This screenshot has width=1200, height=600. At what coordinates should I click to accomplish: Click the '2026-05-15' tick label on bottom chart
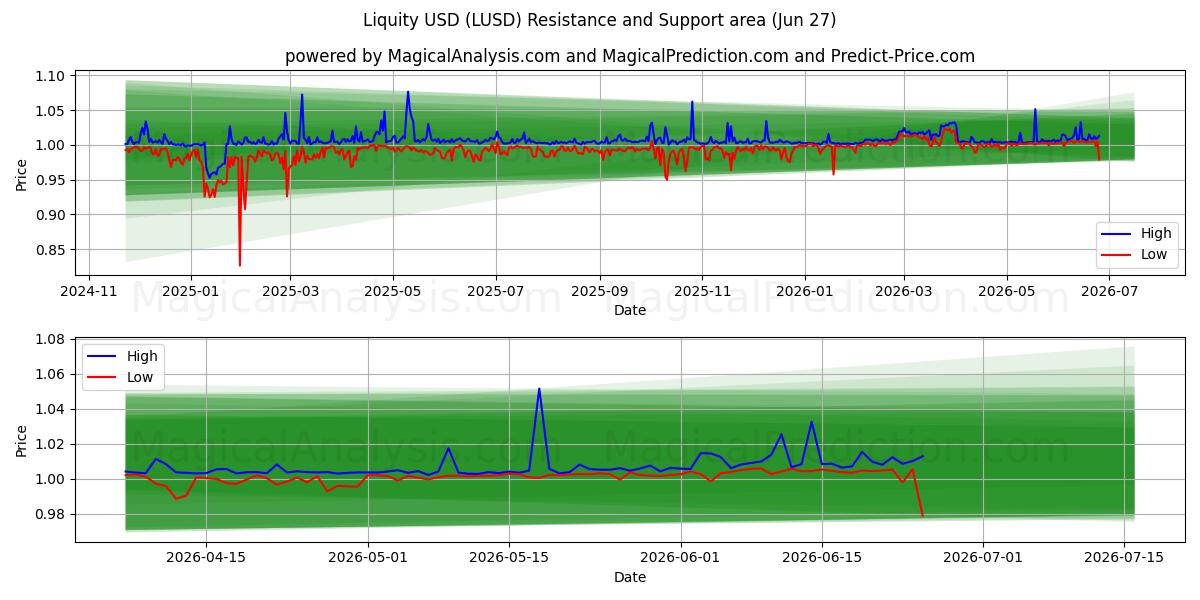509,557
